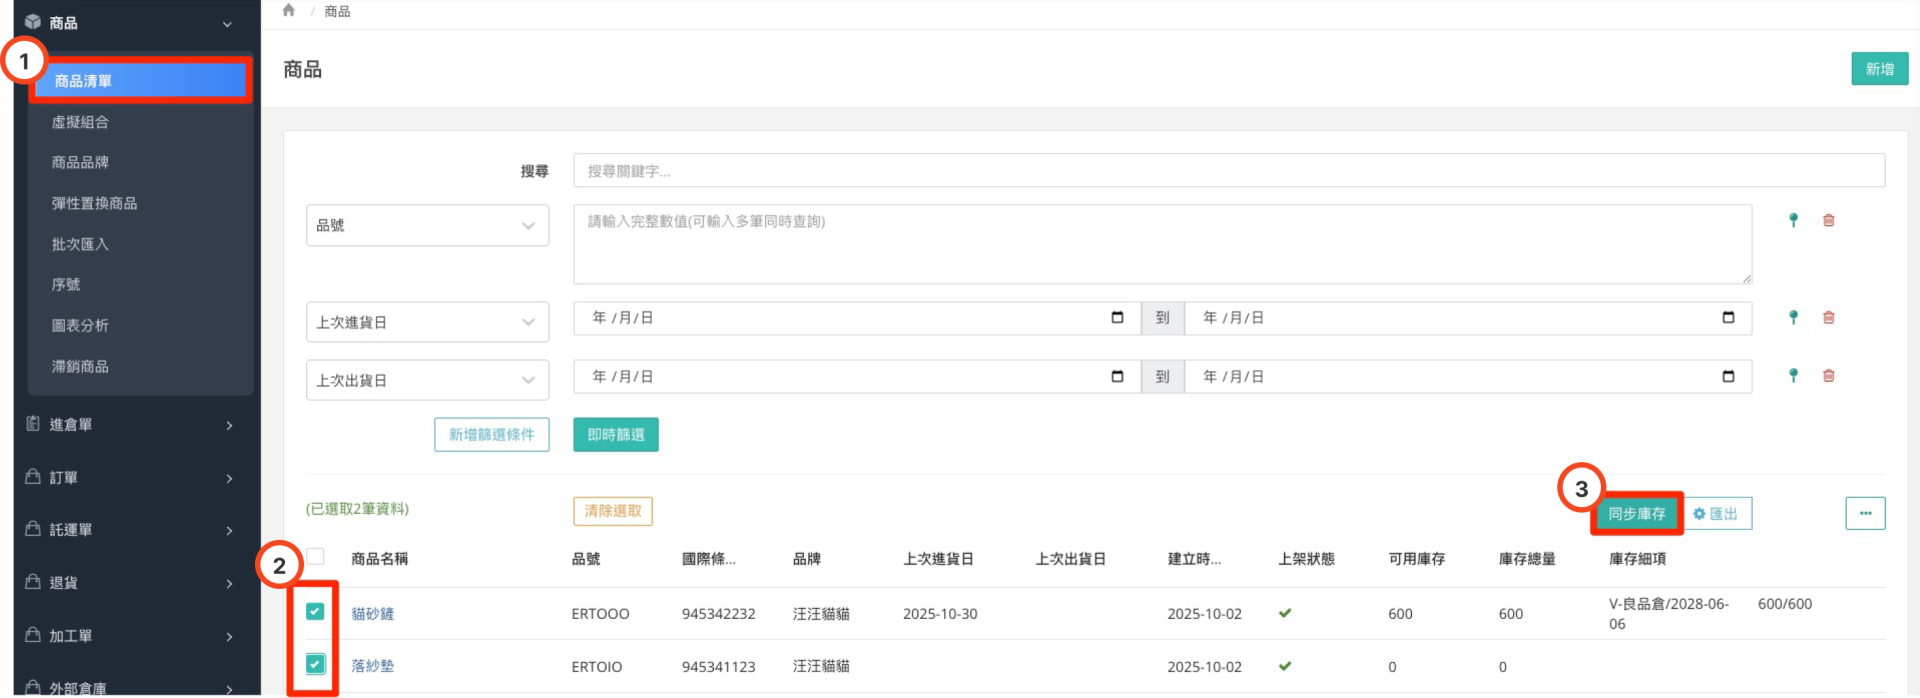Click the 即時篩選 button
This screenshot has height=698, width=1920.
point(615,435)
